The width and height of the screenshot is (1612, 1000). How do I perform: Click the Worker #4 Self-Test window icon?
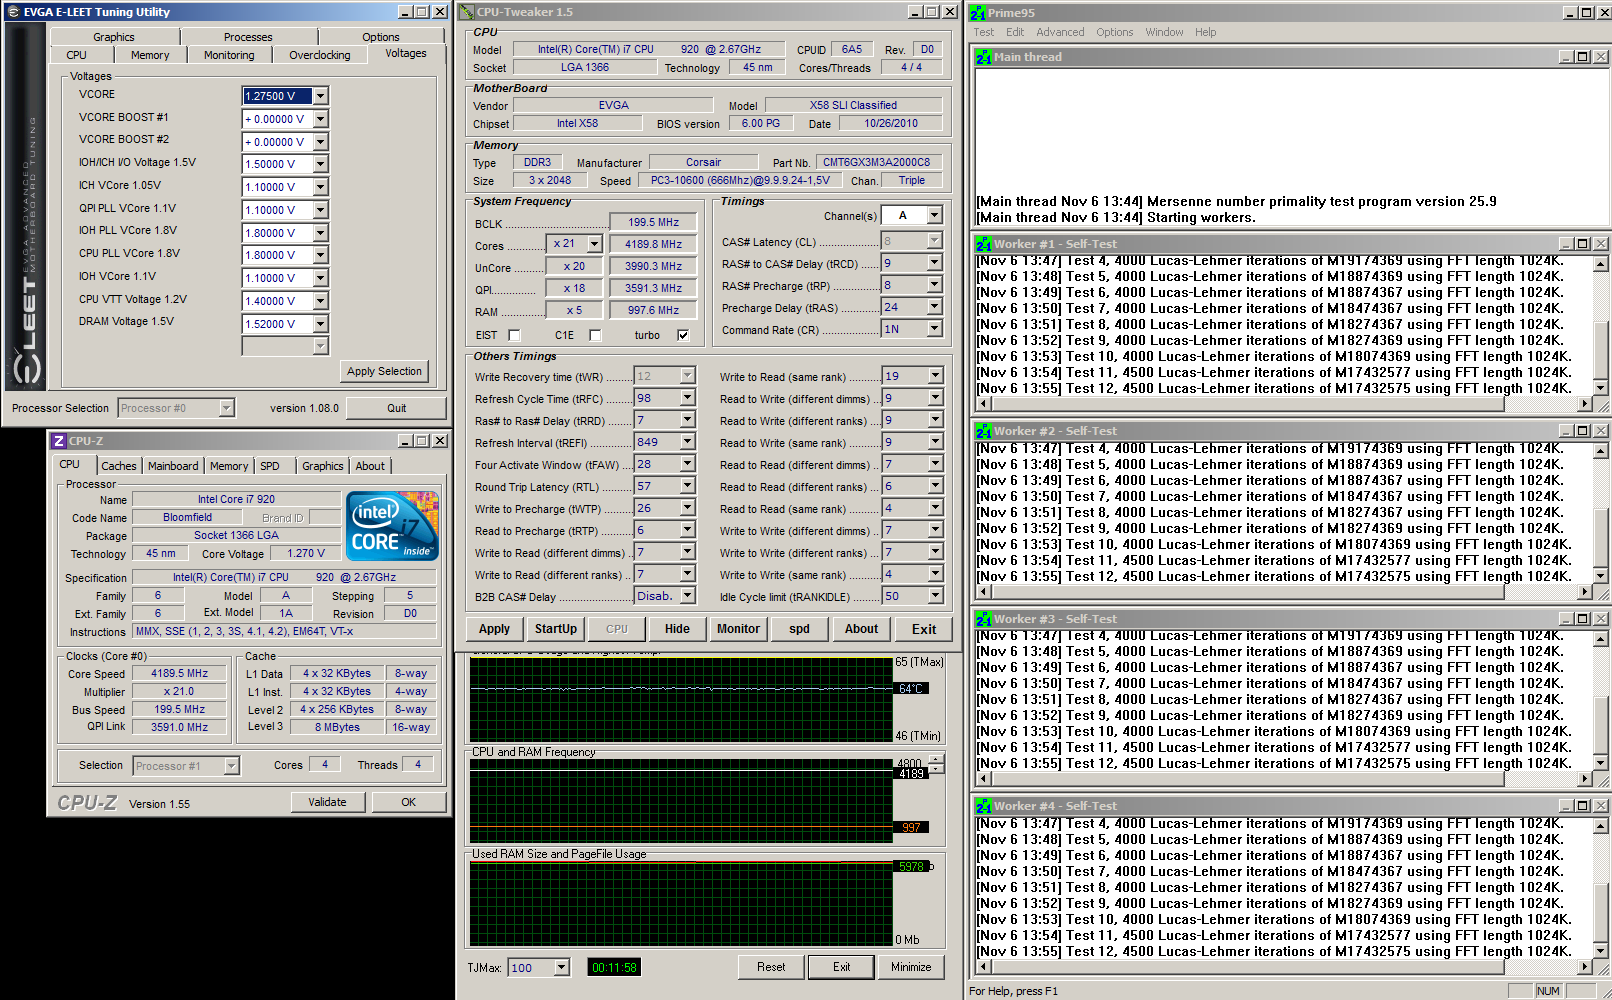coord(984,806)
